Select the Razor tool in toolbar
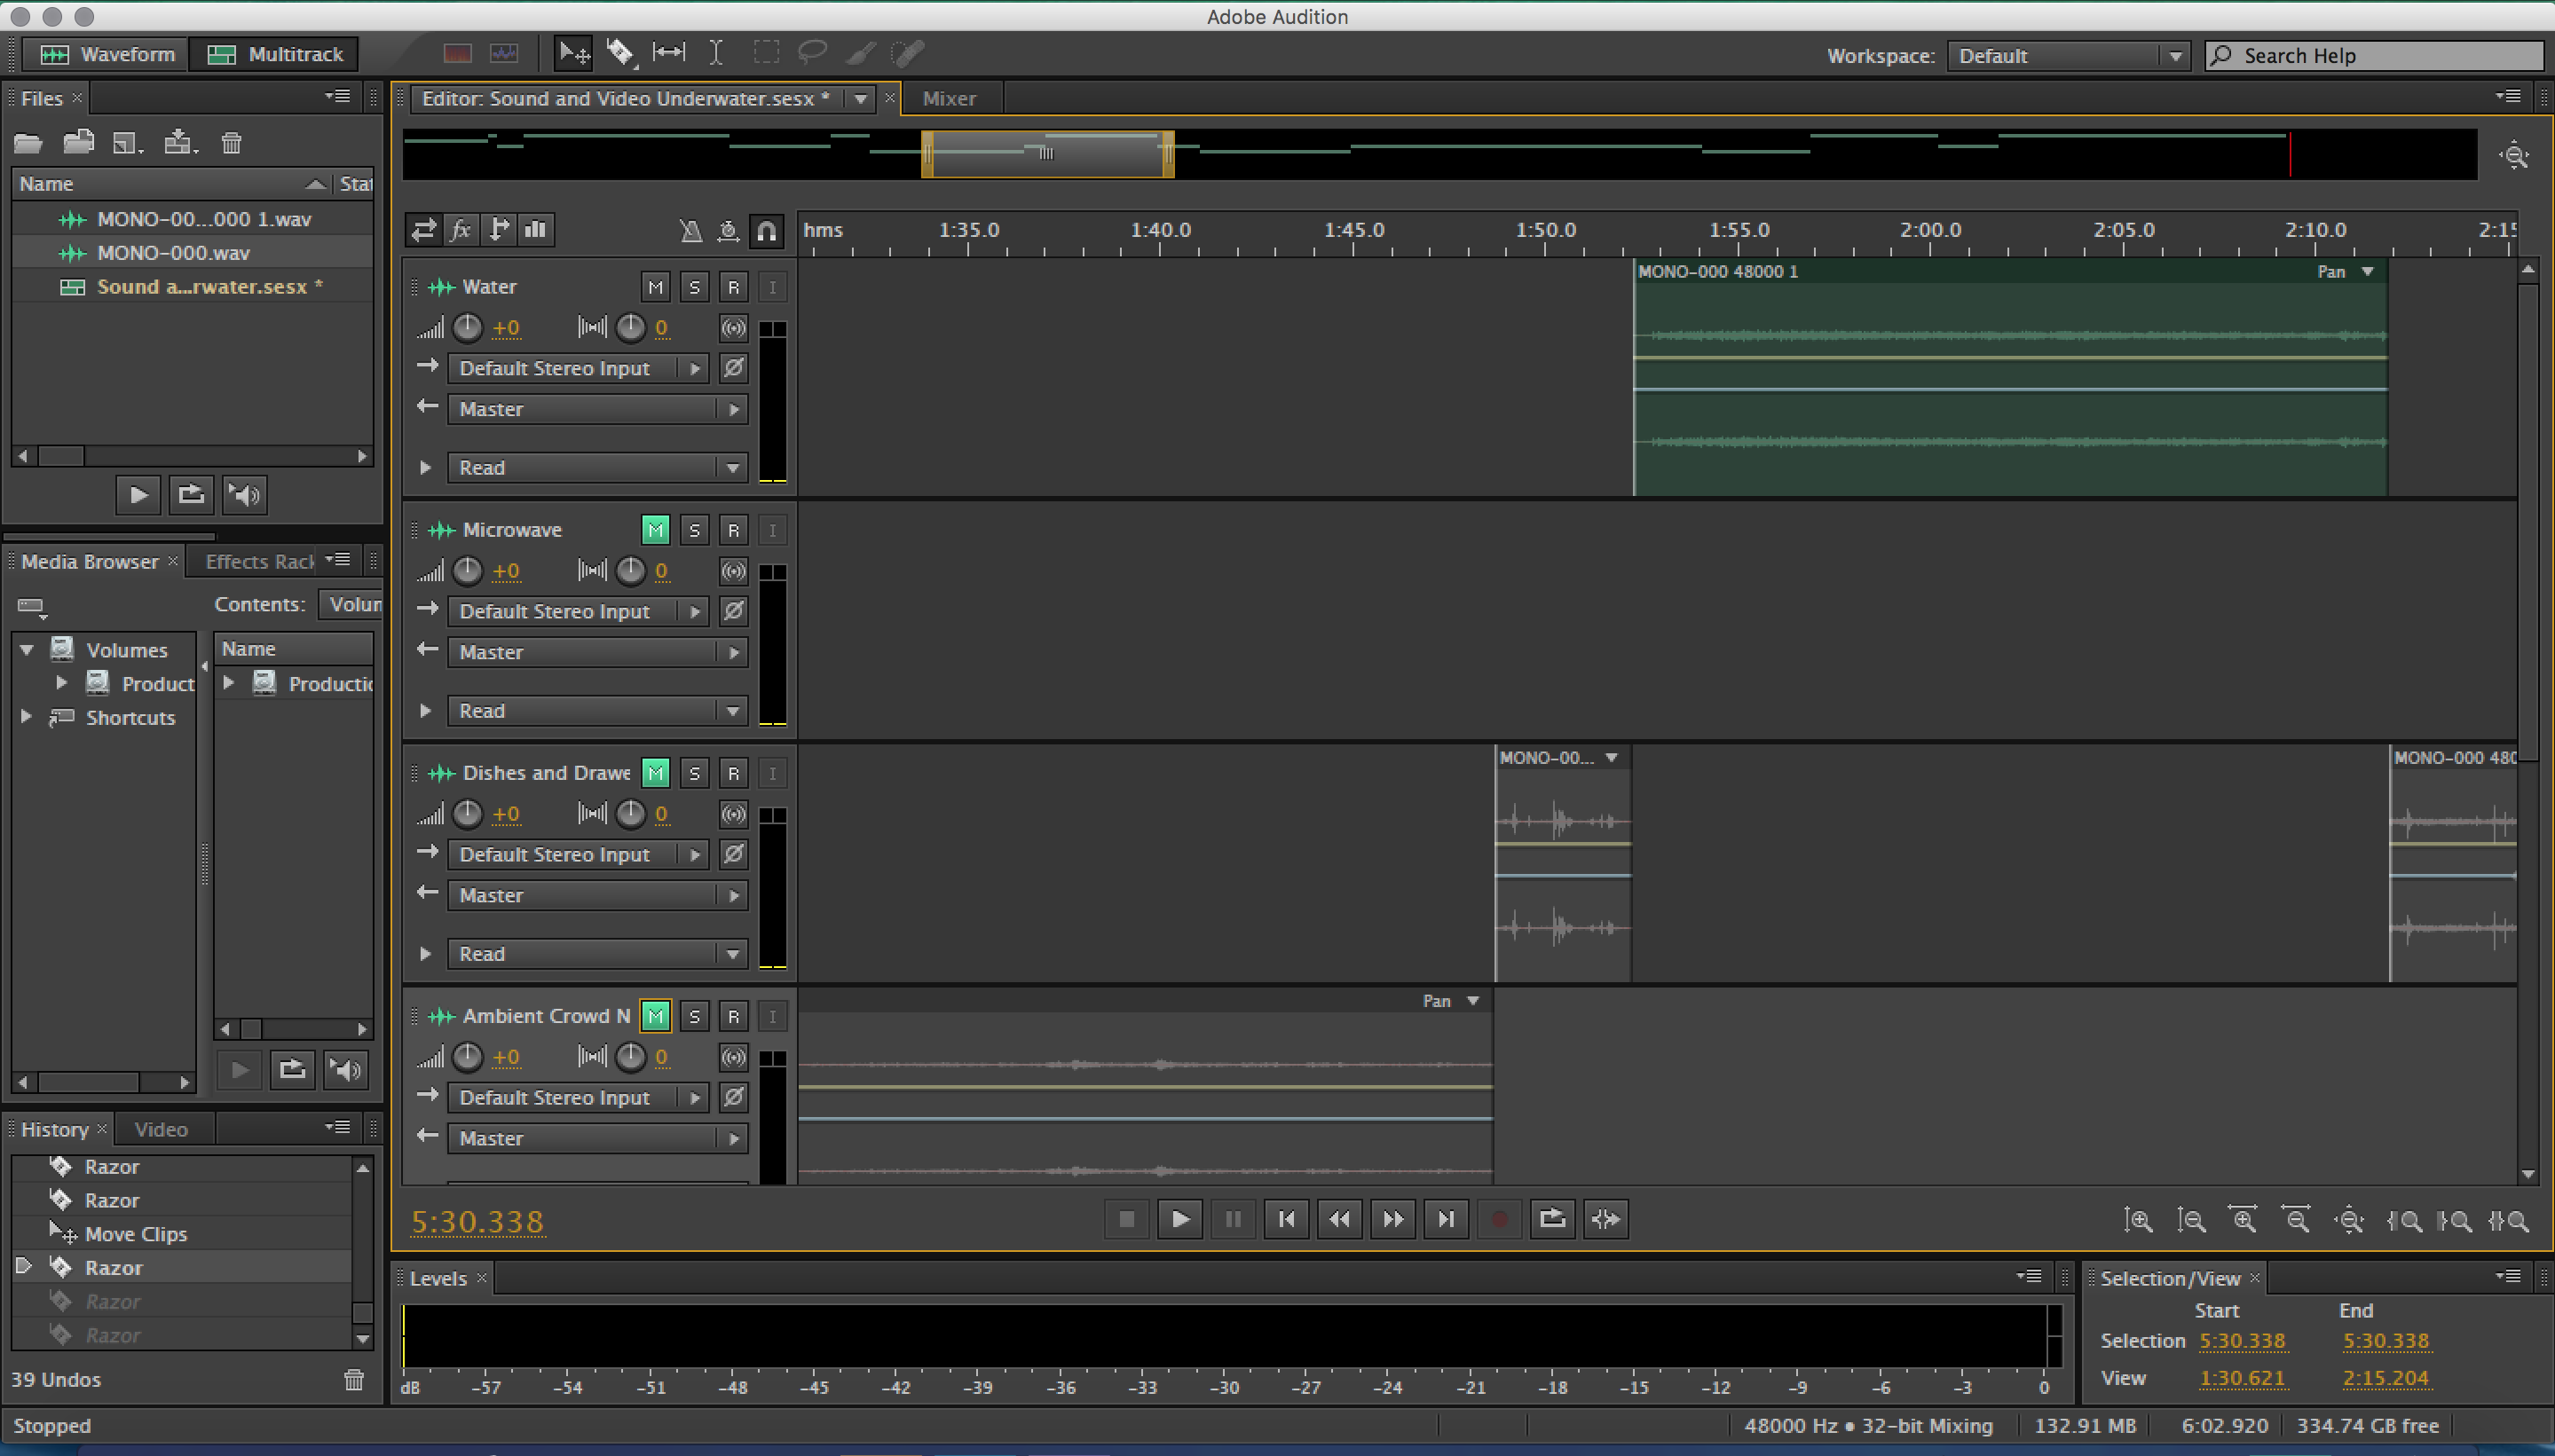Viewport: 2555px width, 1456px height. point(620,53)
